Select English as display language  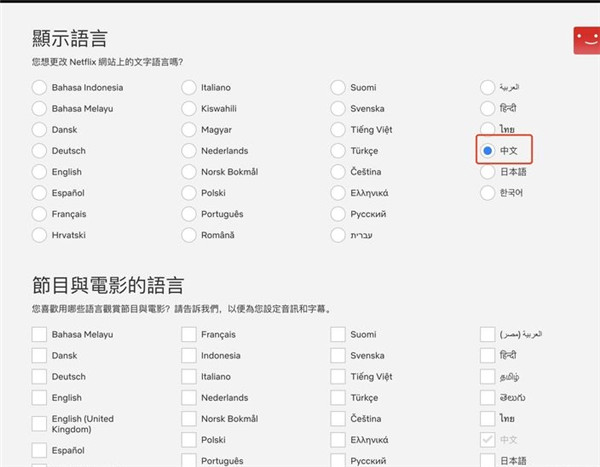tap(39, 172)
